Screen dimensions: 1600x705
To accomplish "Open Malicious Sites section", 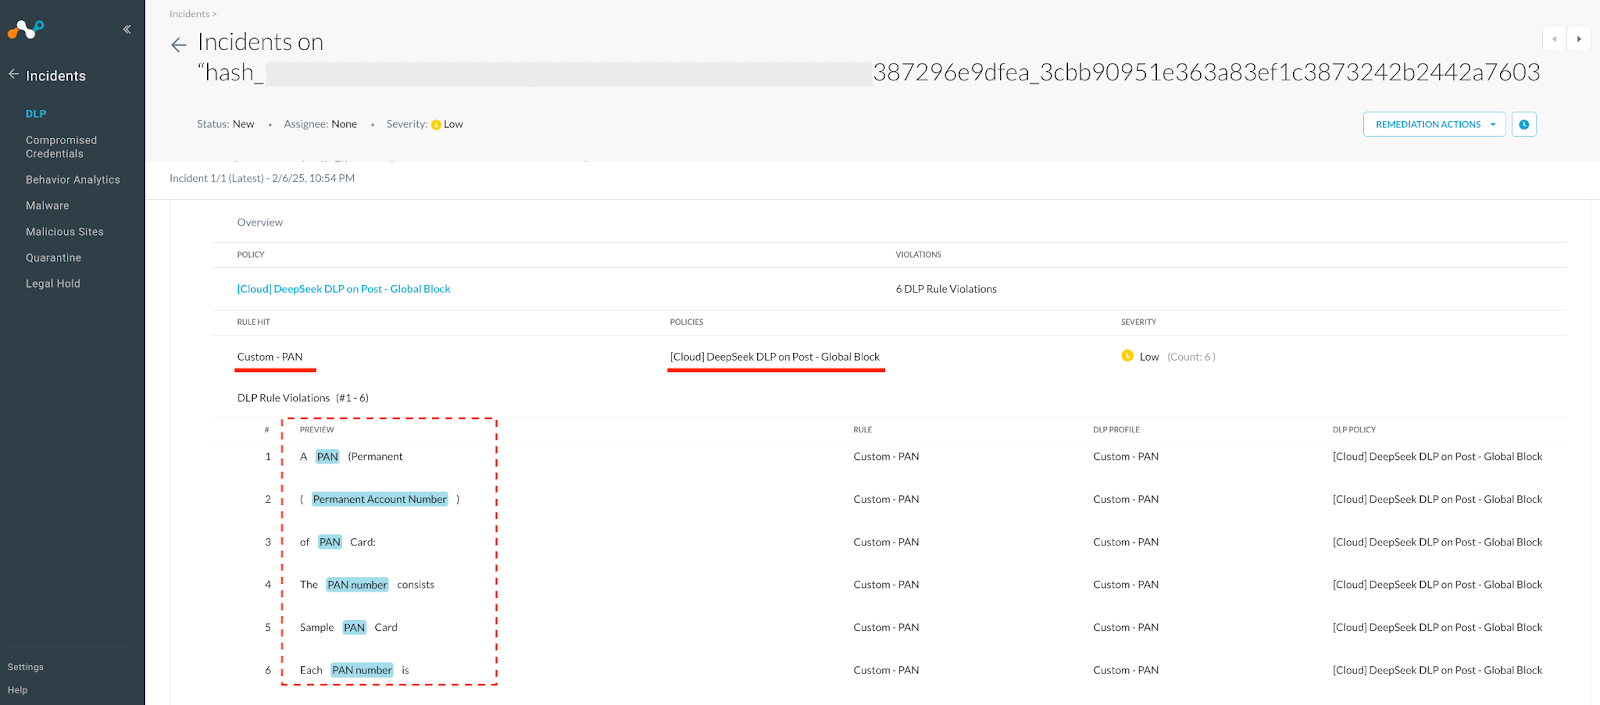I will coord(65,232).
